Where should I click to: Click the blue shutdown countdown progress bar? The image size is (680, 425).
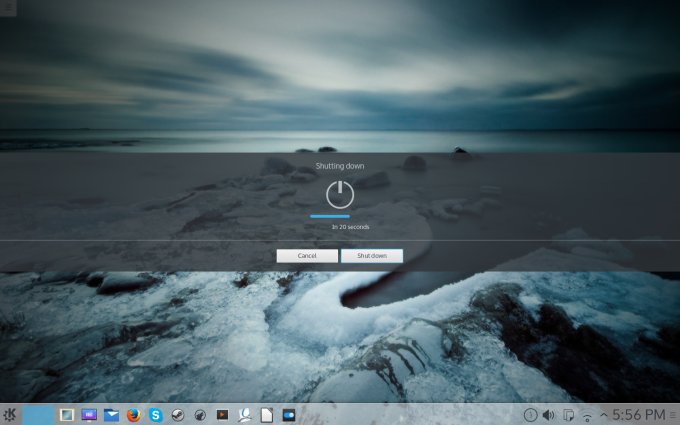coord(330,216)
